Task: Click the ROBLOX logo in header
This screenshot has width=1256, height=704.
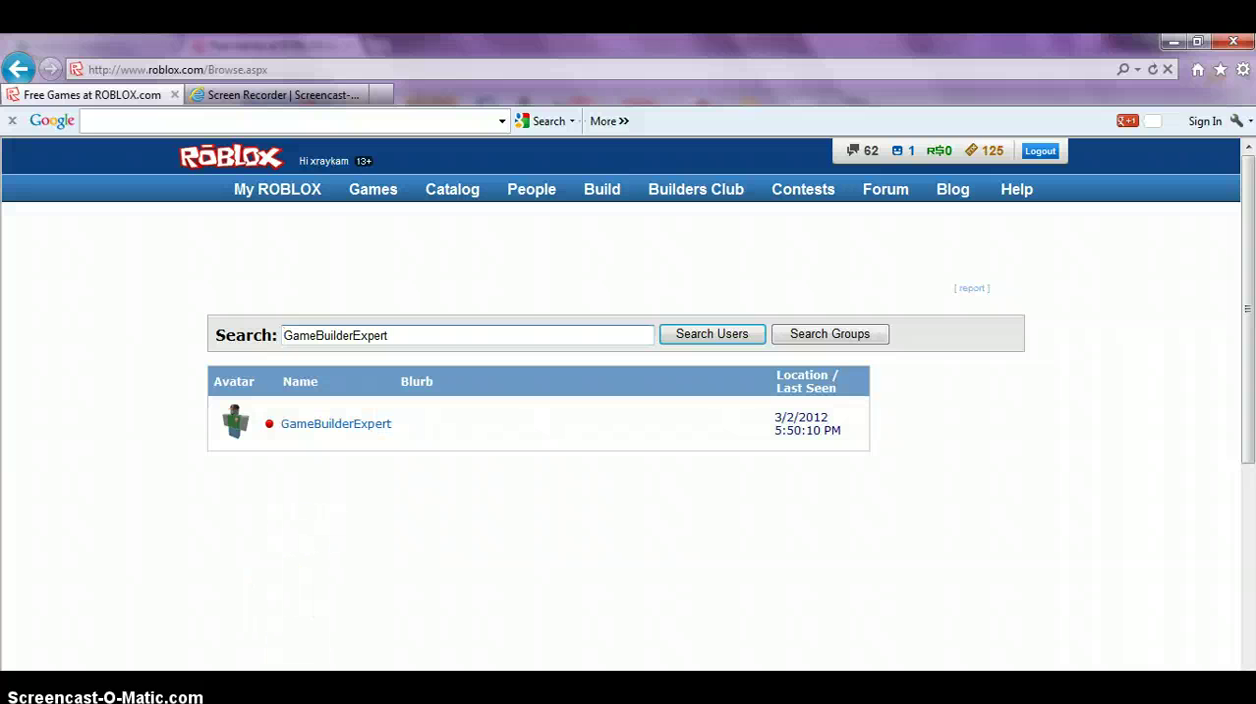Action: tap(231, 157)
